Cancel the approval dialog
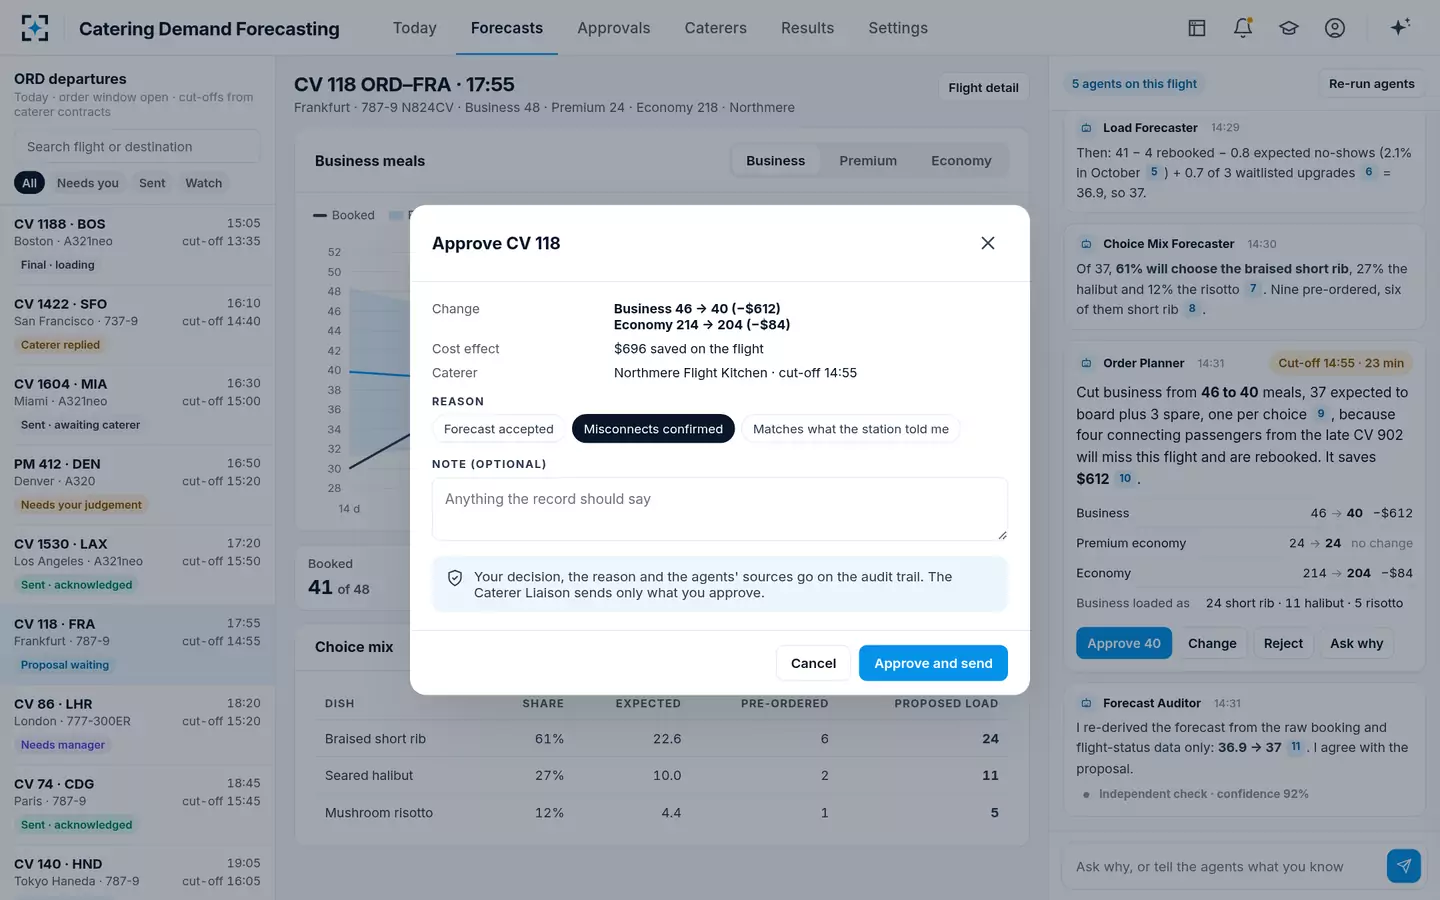Screen dimensions: 1440x900 pyautogui.click(x=813, y=663)
